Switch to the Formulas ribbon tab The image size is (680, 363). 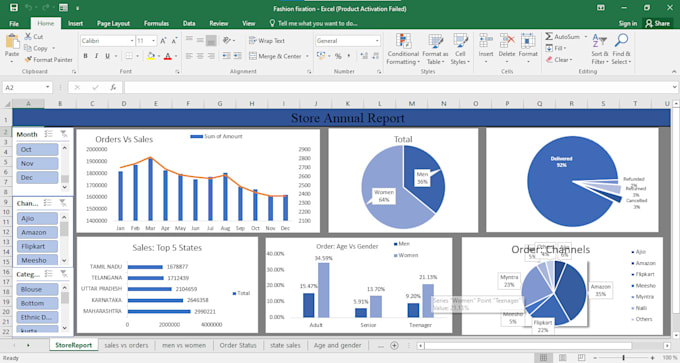pyautogui.click(x=156, y=23)
